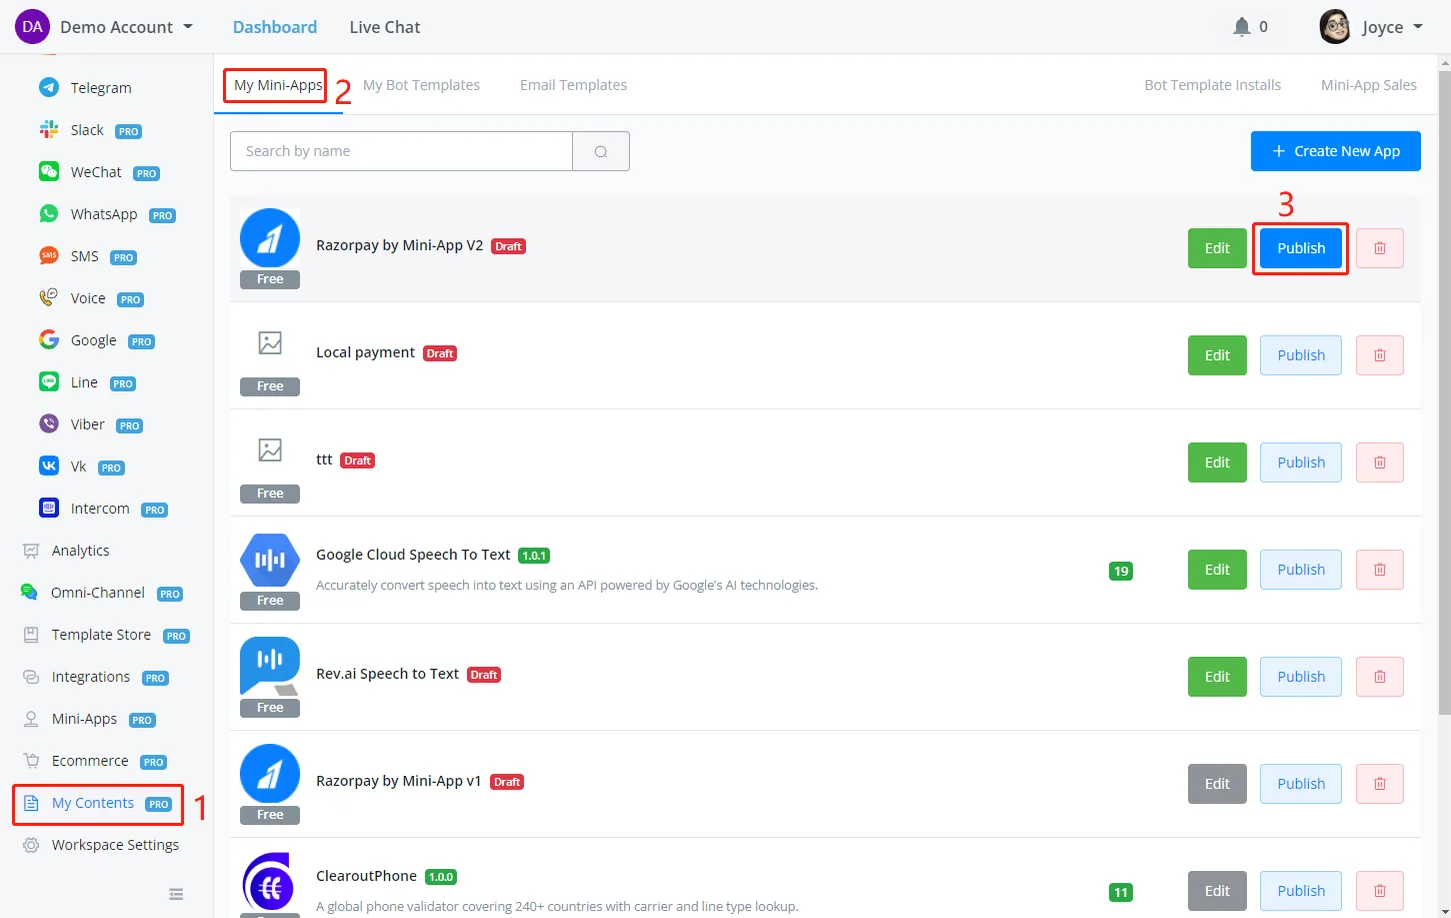Publish the Local payment app
The image size is (1451, 918).
[x=1301, y=355]
